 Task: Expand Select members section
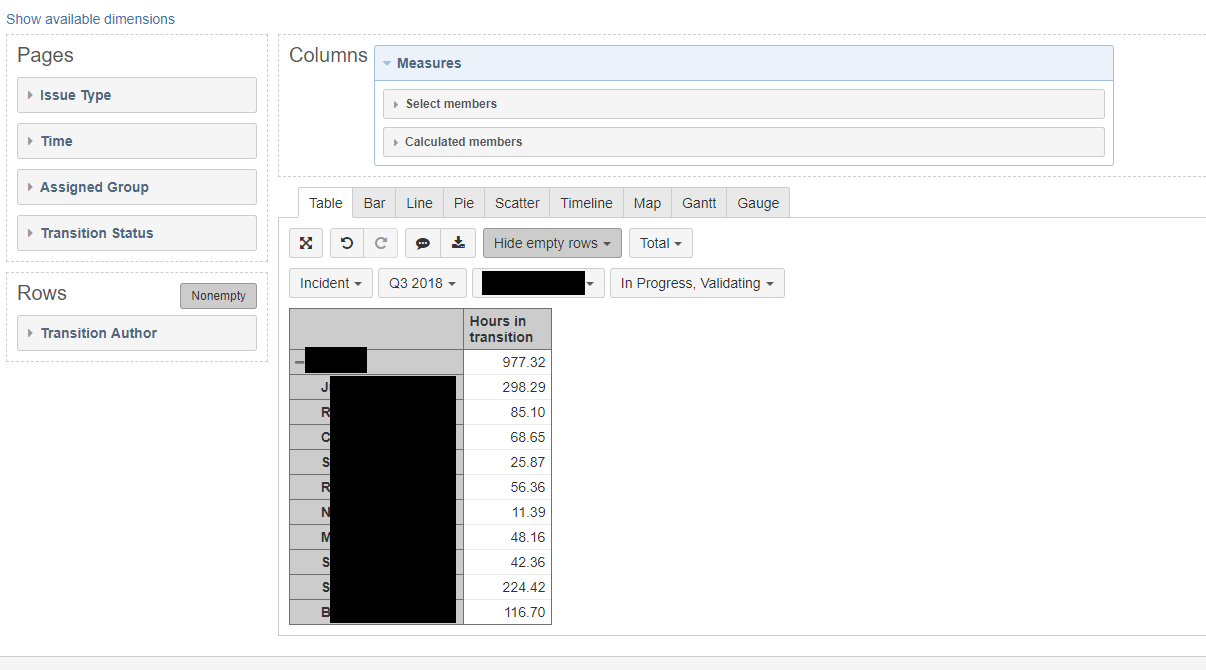pos(744,104)
